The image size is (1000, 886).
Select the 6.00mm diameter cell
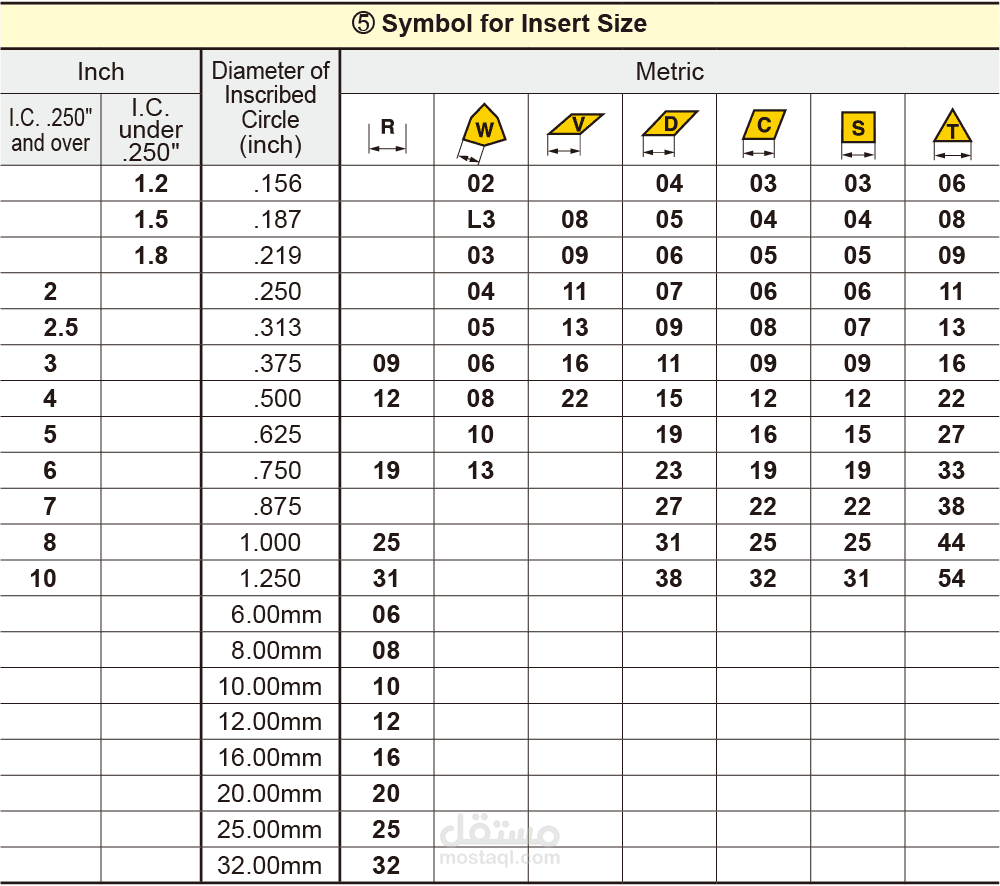(x=276, y=615)
